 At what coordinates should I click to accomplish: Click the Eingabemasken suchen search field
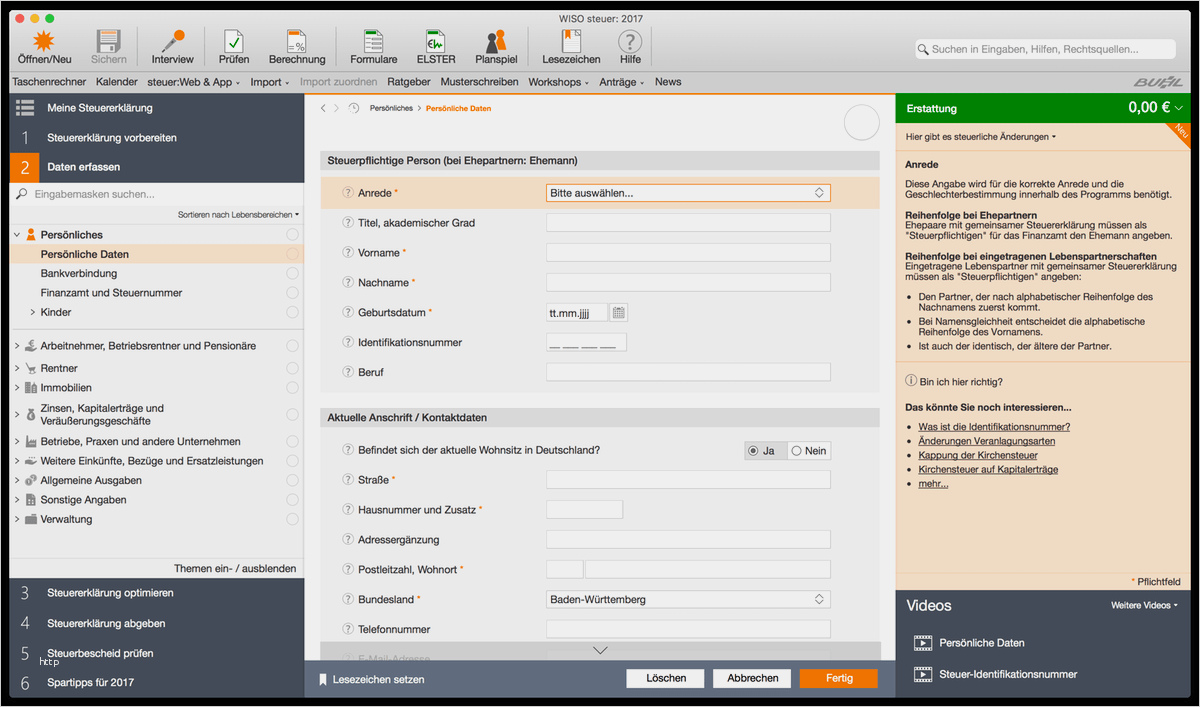pyautogui.click(x=157, y=194)
